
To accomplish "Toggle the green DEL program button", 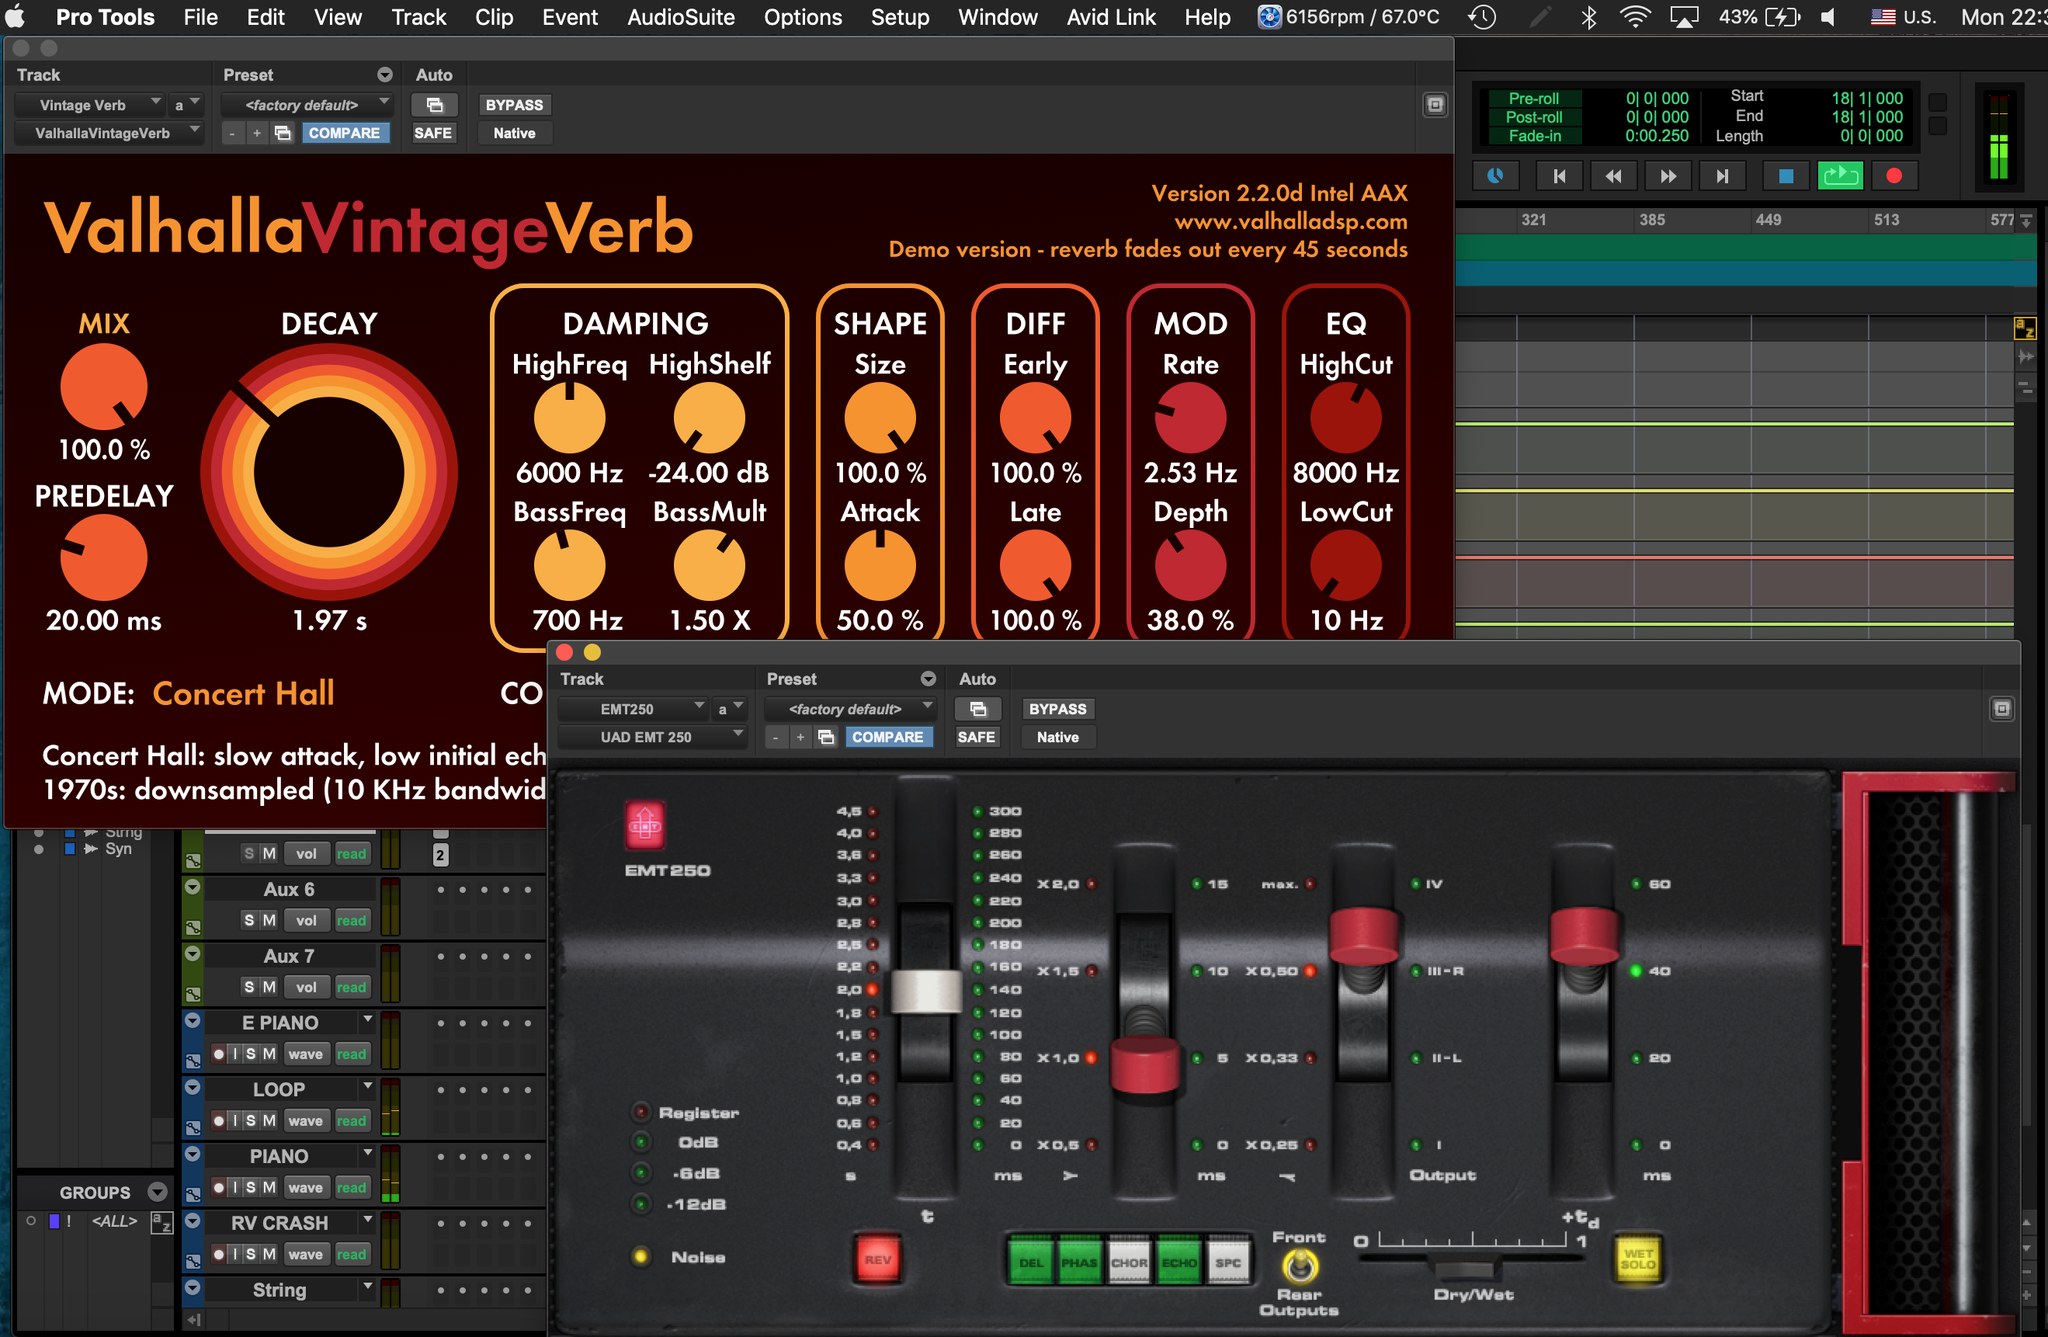I will point(1031,1262).
